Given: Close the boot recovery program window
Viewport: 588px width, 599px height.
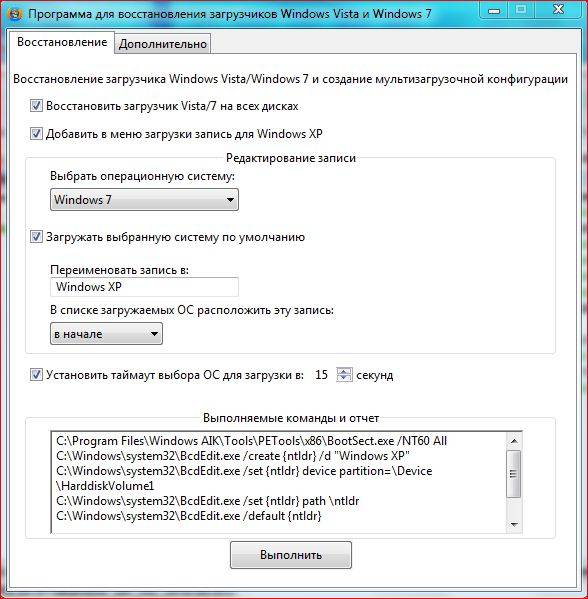Looking at the screenshot, I should pos(558,10).
